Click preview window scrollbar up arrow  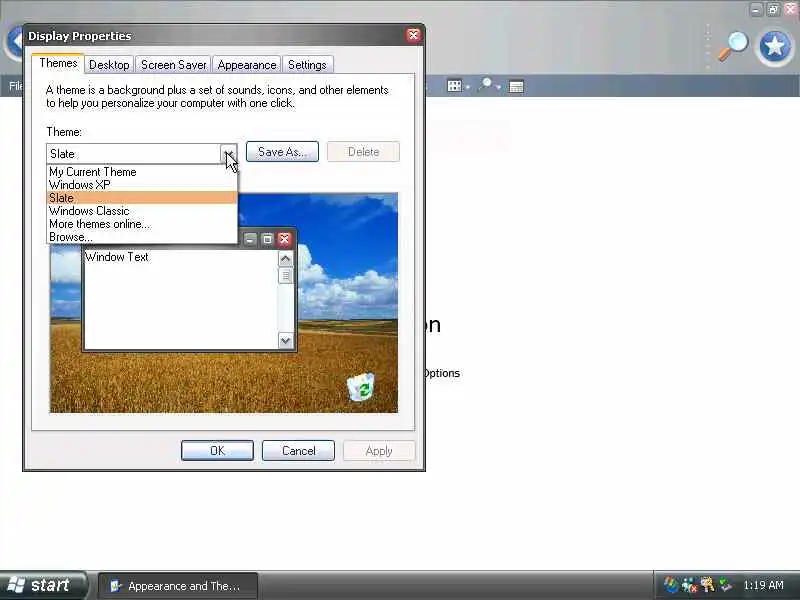click(x=285, y=259)
